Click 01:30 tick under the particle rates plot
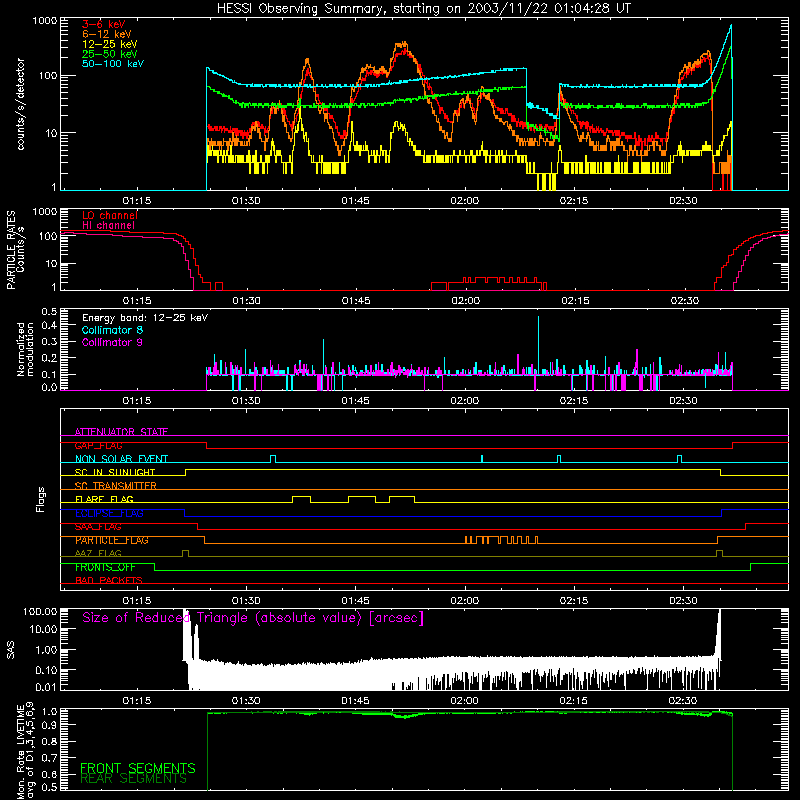This screenshot has height=800, width=800. pyautogui.click(x=246, y=301)
